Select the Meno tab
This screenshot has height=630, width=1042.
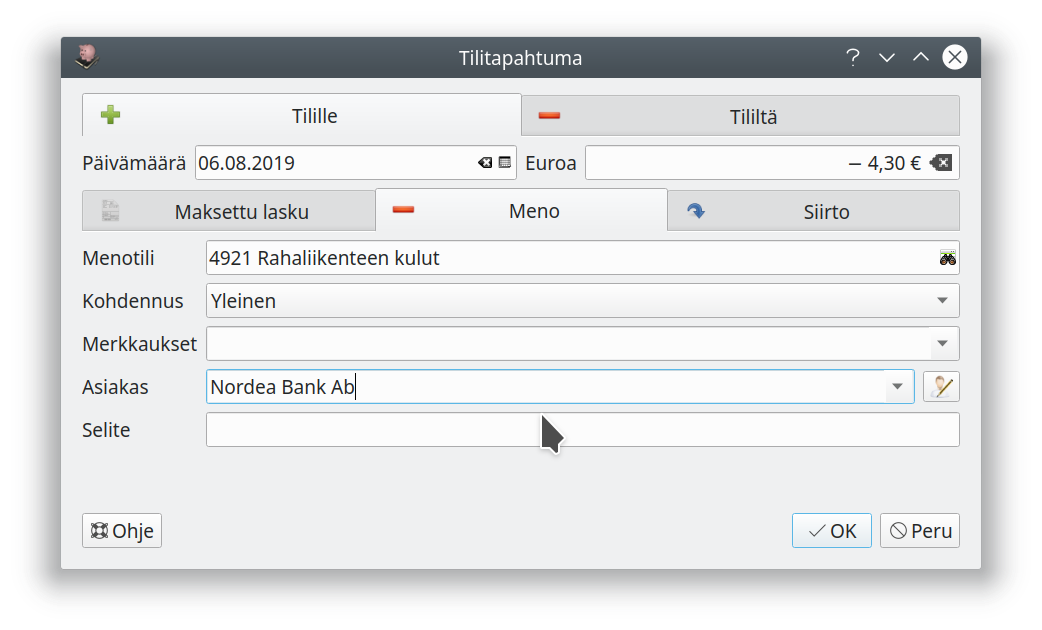521,211
